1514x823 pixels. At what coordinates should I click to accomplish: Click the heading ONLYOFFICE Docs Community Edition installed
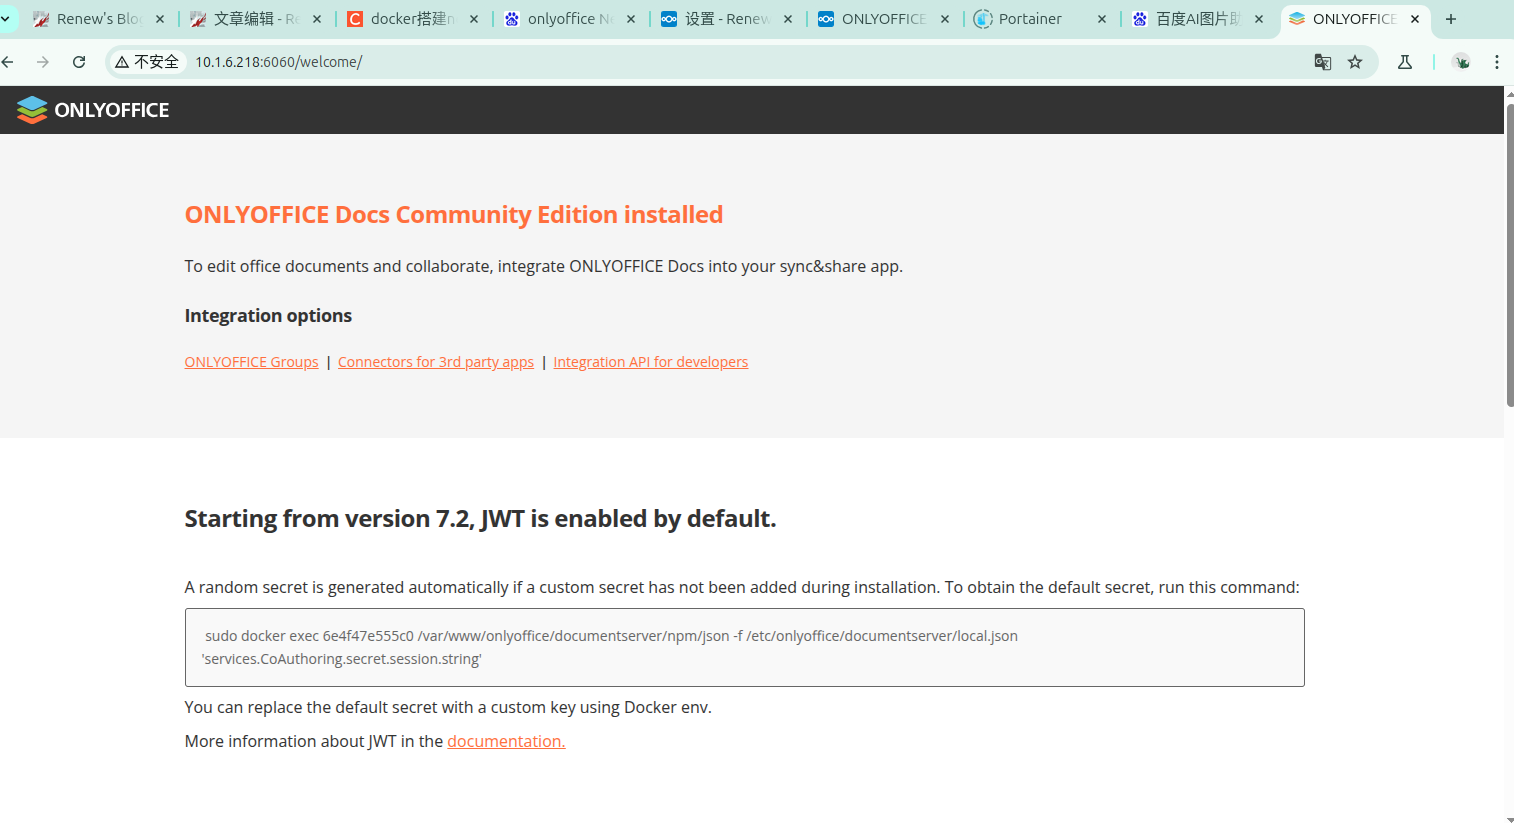(454, 215)
